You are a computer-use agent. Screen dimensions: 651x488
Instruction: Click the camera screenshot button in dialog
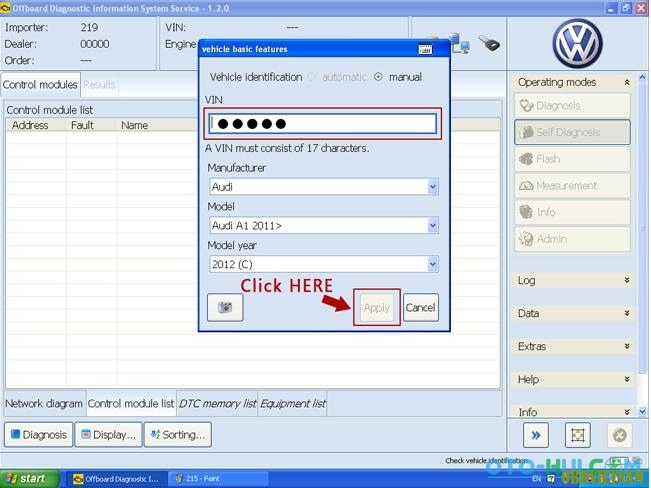tap(225, 307)
